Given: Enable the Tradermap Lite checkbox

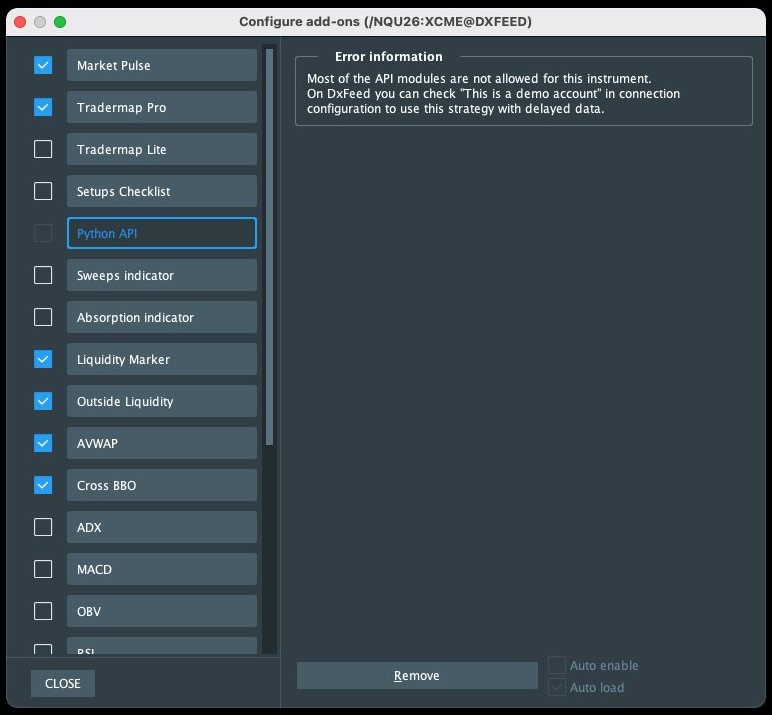Looking at the screenshot, I should [43, 149].
